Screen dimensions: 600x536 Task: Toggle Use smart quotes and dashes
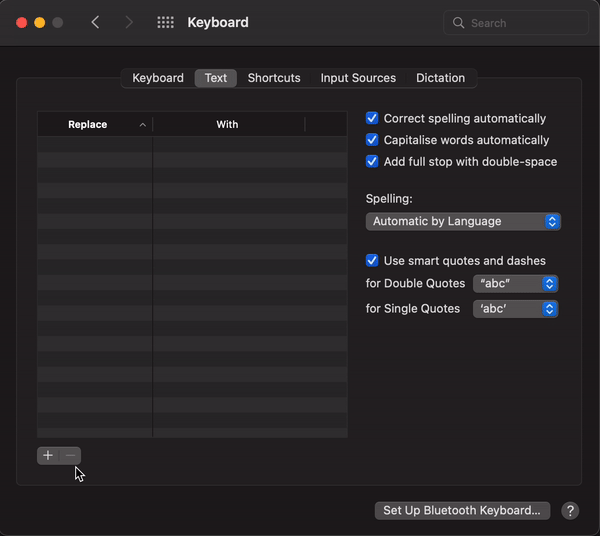[372, 261]
